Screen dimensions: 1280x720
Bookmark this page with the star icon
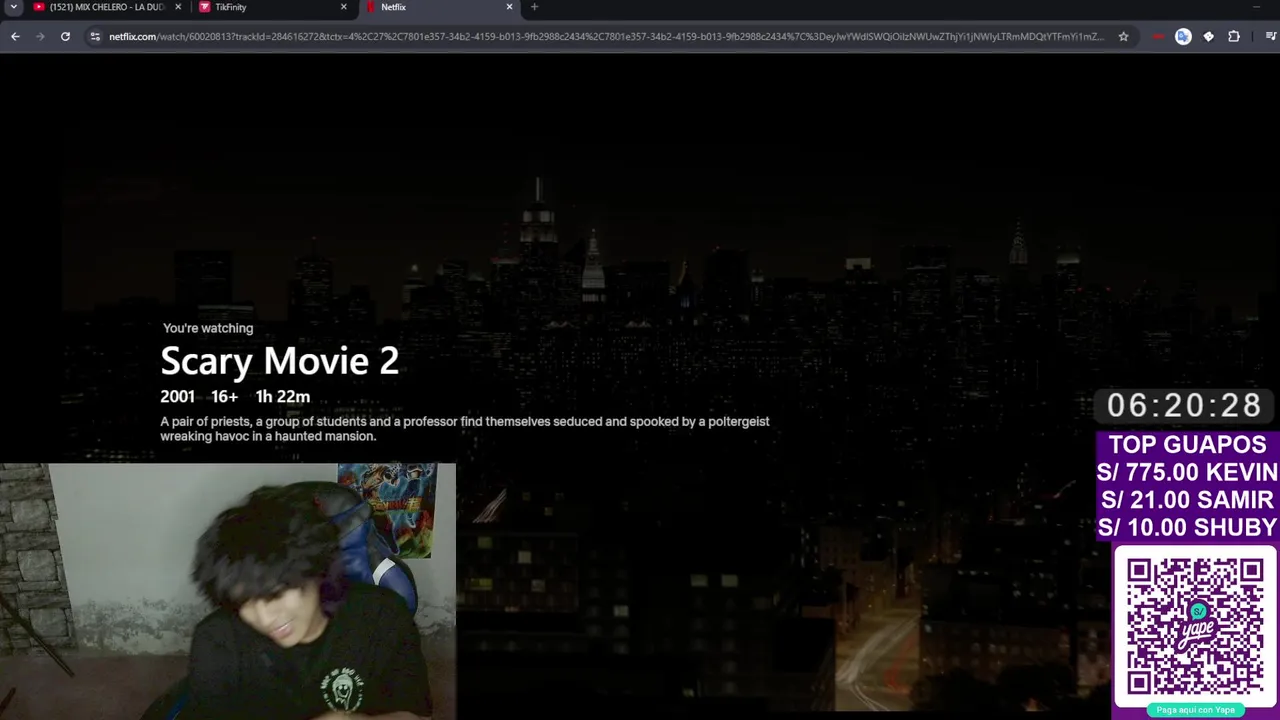click(1123, 36)
